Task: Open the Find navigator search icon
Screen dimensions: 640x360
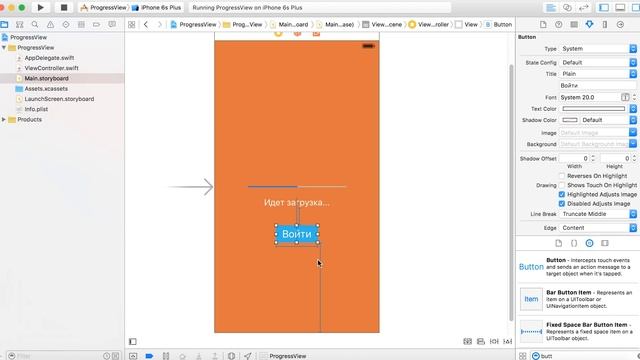Action: tap(35, 24)
